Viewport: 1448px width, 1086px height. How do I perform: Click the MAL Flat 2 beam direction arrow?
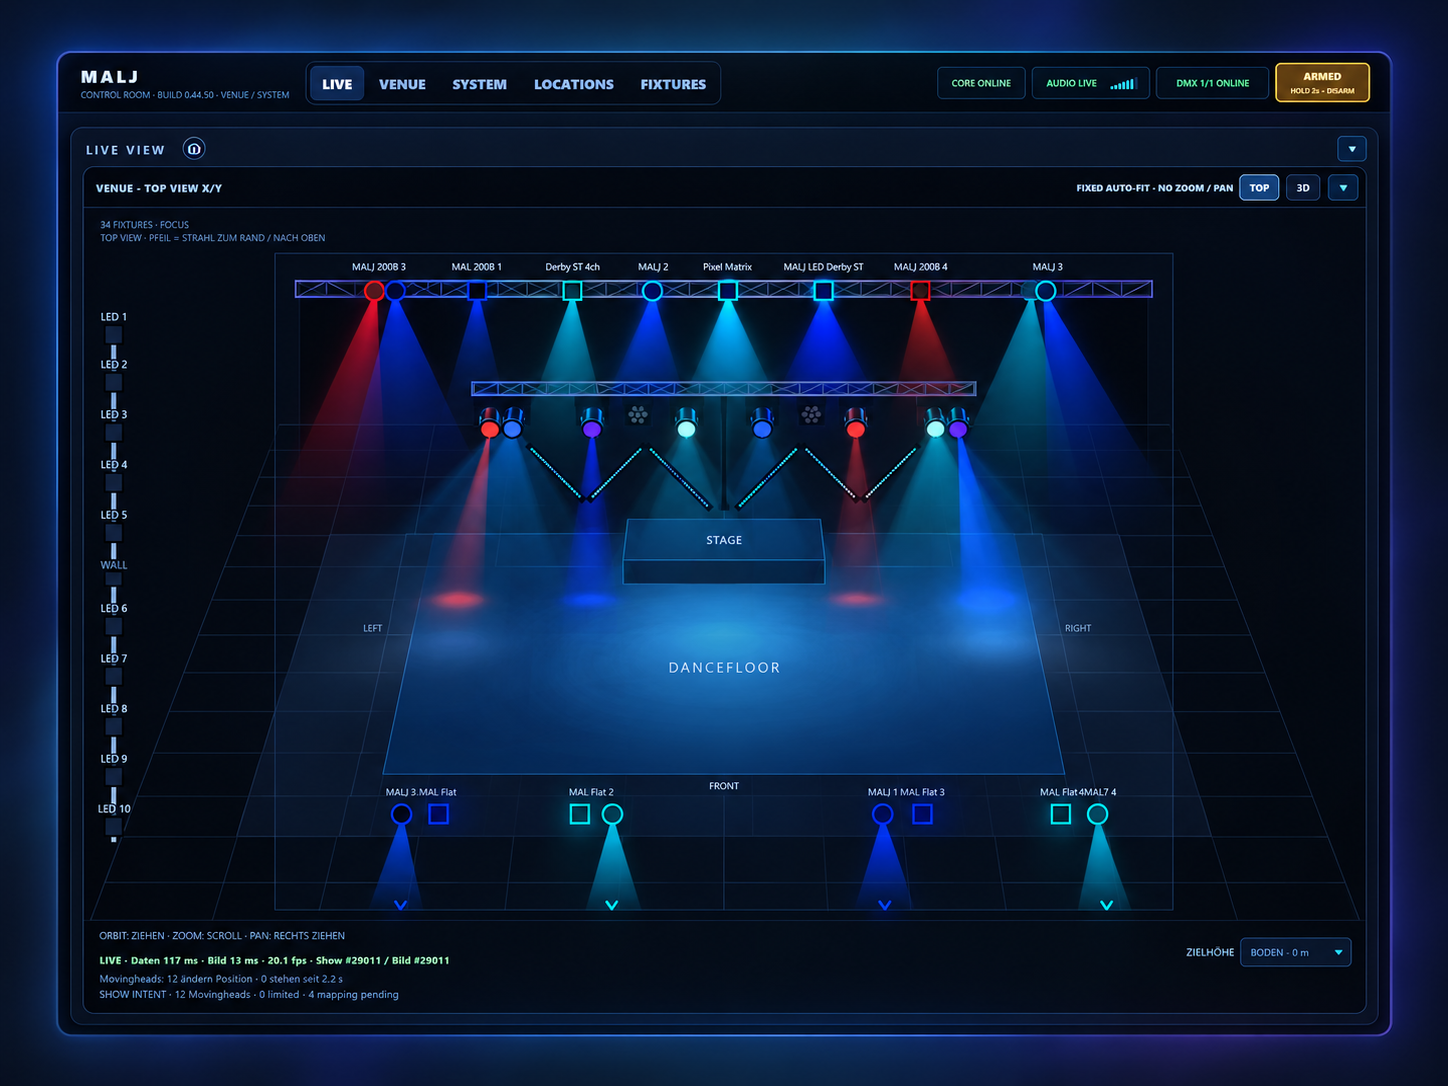(612, 905)
